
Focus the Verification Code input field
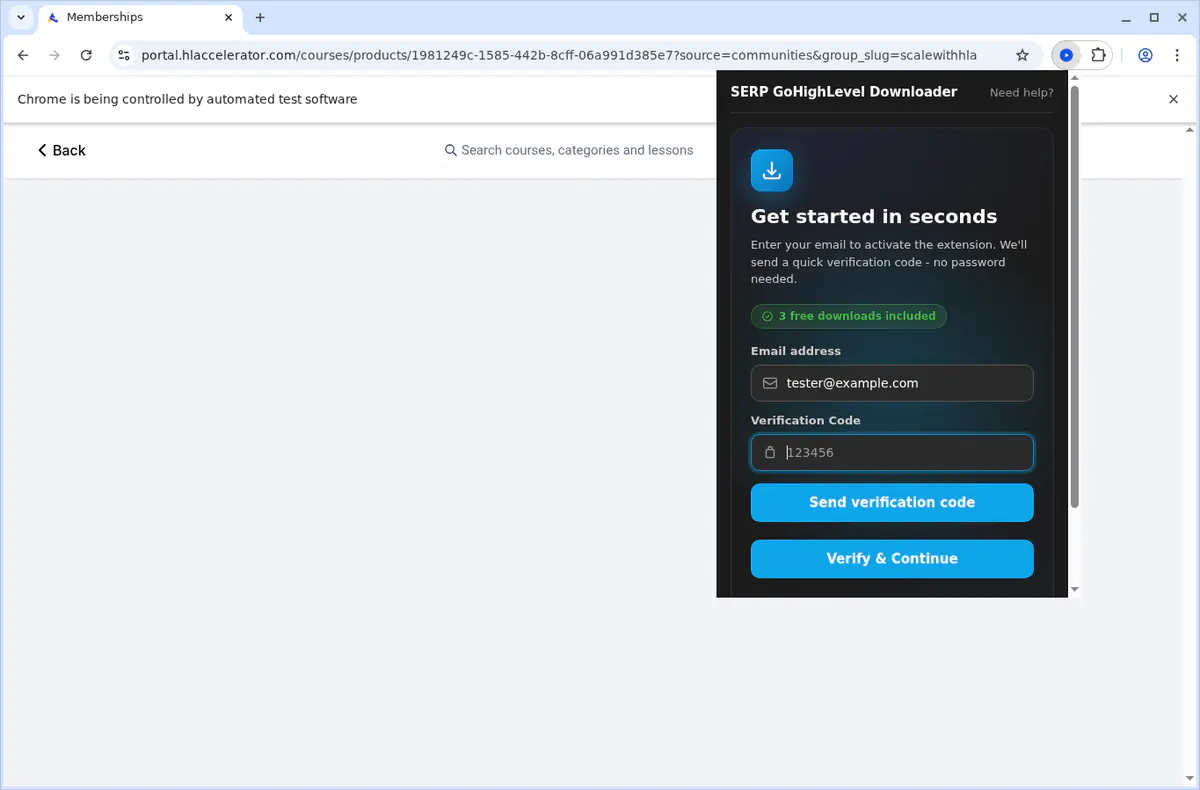(892, 452)
